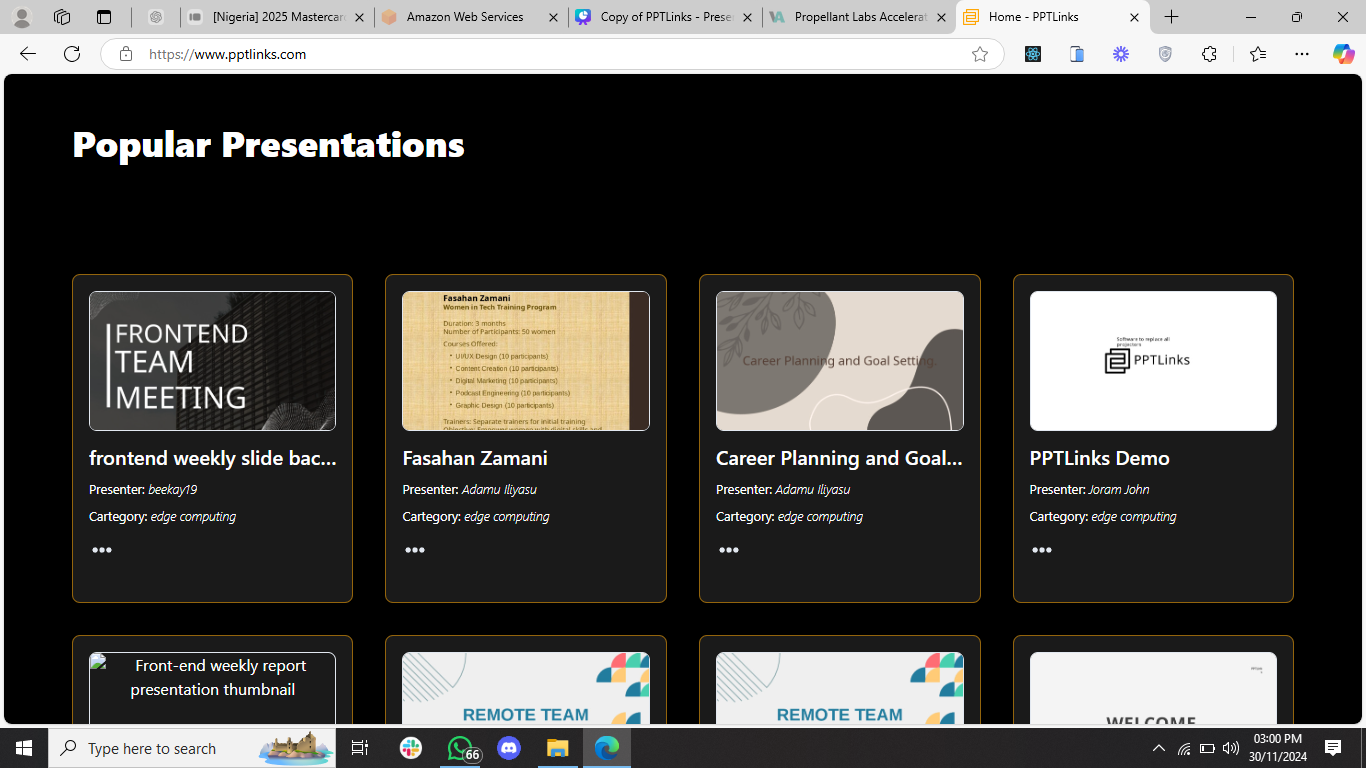This screenshot has width=1366, height=768.
Task: Open Settings and more menu
Action: click(x=1301, y=54)
